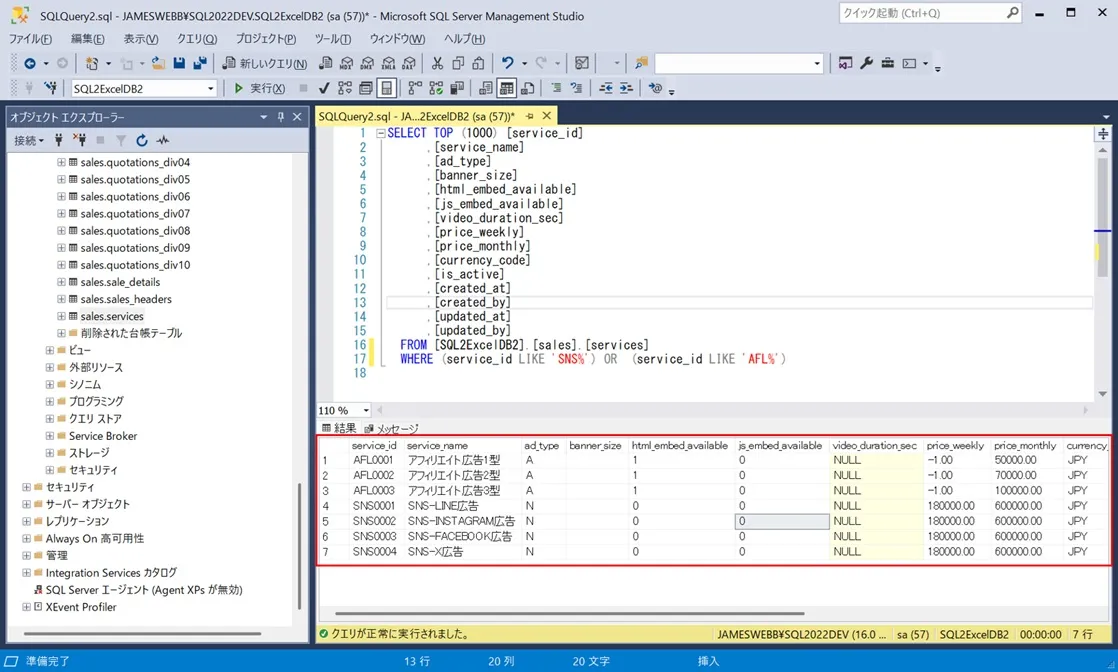Open the 110 % zoom dropdown

point(366,410)
